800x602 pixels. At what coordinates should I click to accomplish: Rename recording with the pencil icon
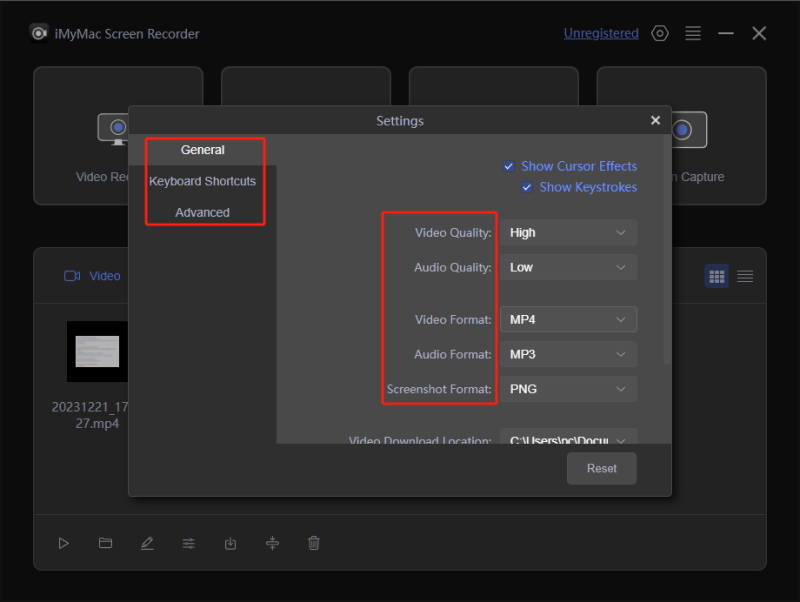click(147, 543)
